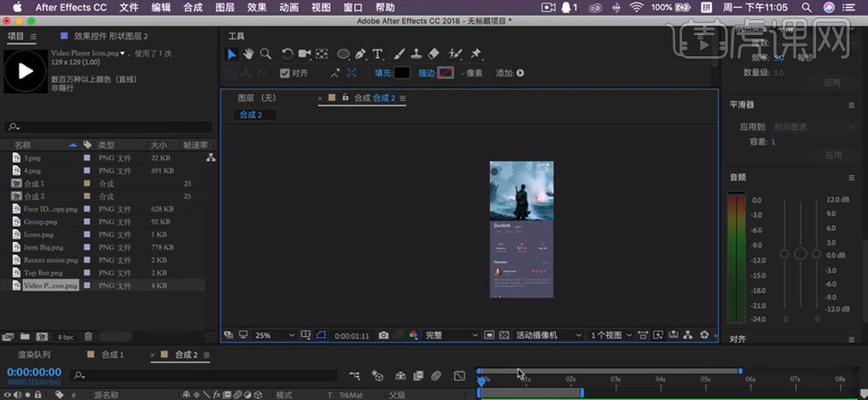Select the Puppet Pin tool

[476, 54]
